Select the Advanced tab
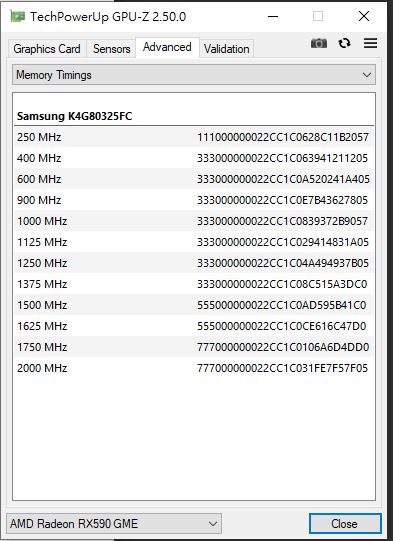 pos(167,47)
